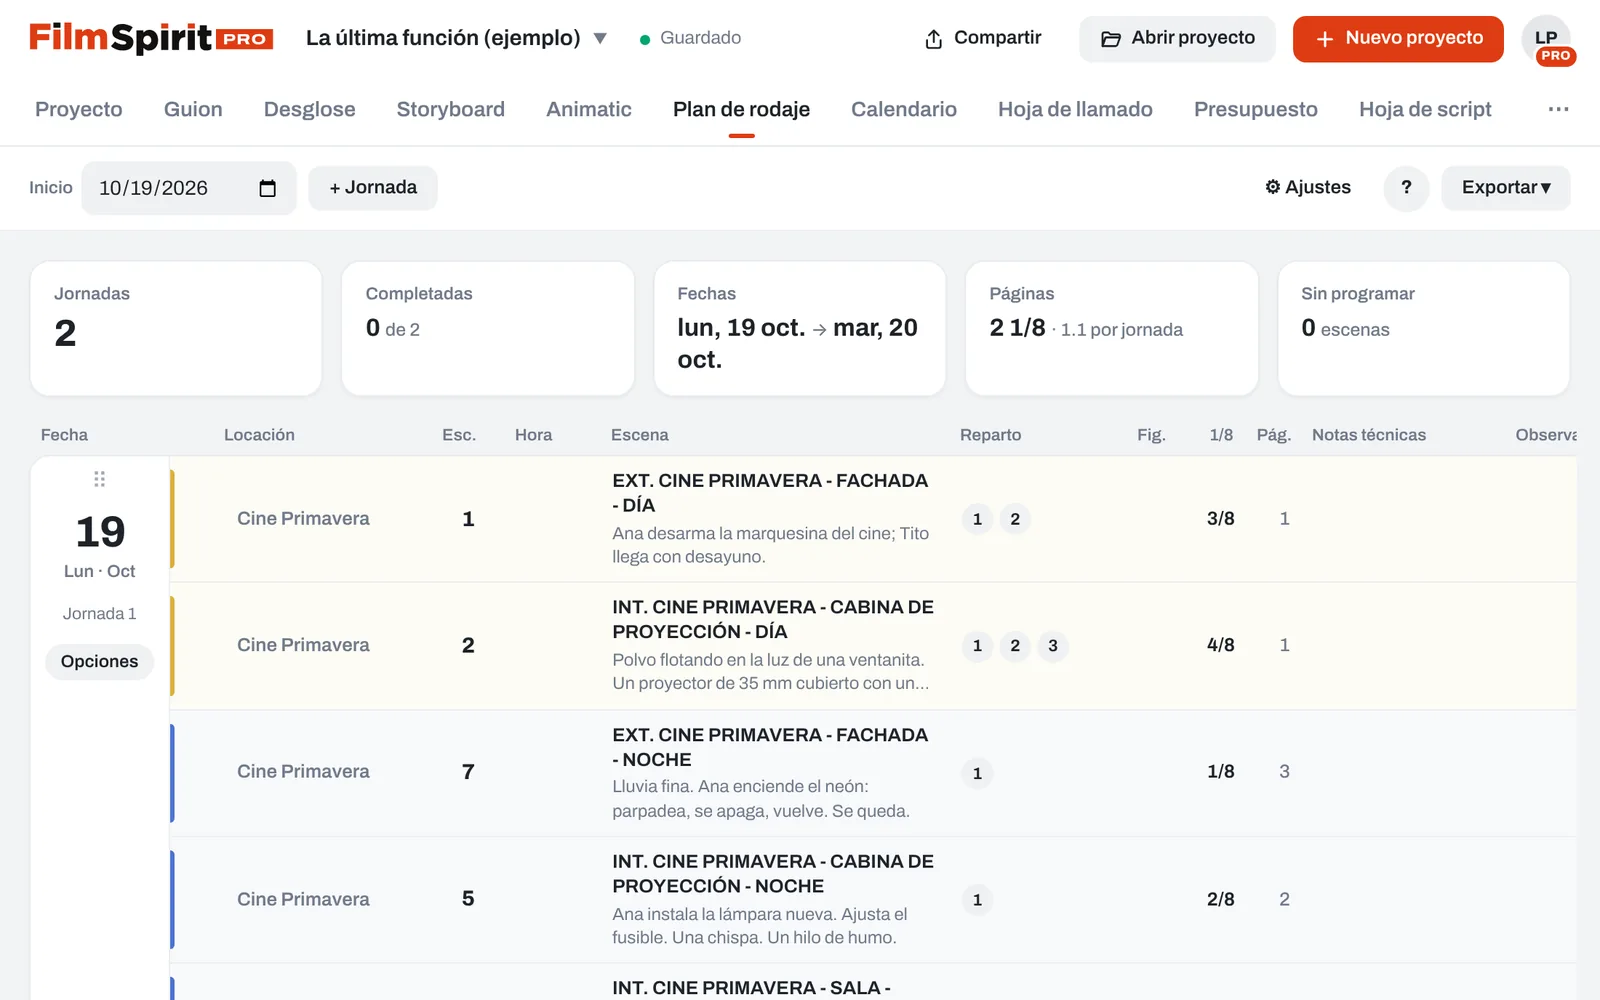
Task: Open the Calendario tab
Action: tap(904, 109)
